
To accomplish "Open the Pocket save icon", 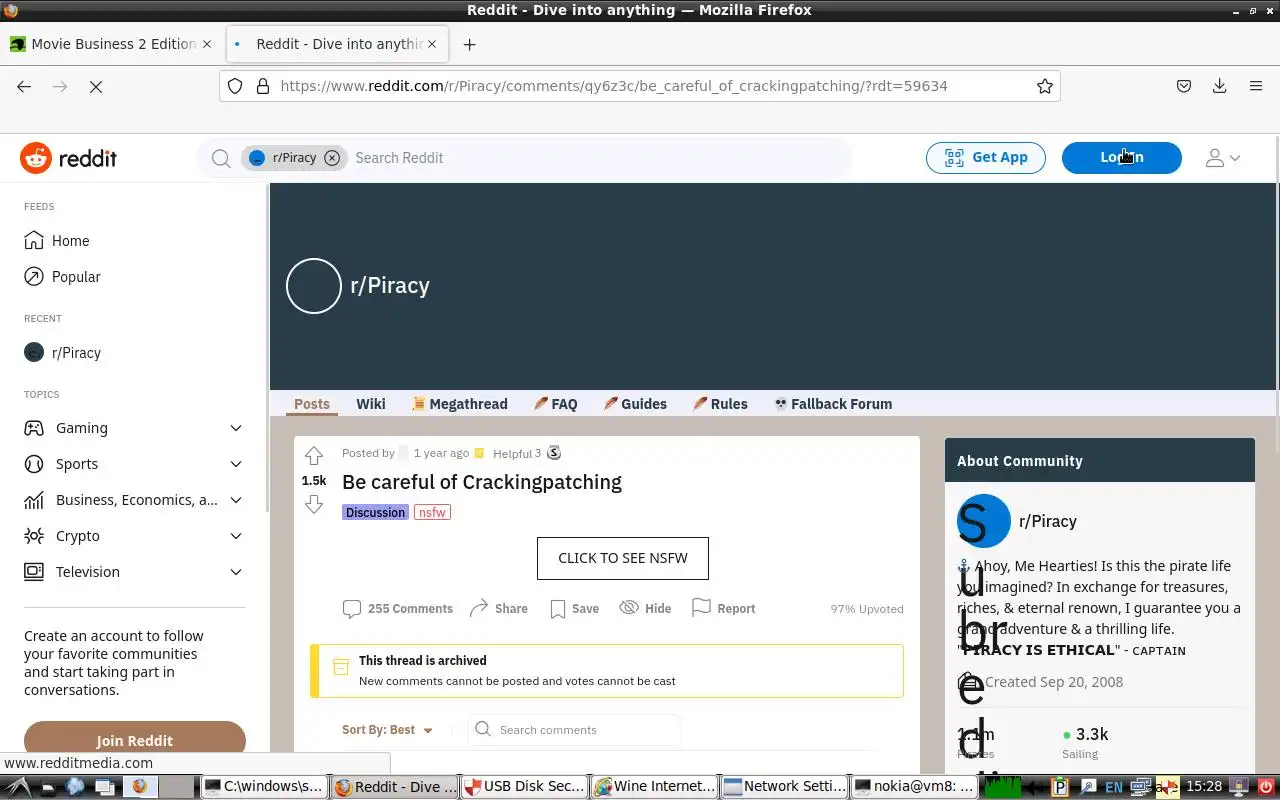I will [1184, 86].
